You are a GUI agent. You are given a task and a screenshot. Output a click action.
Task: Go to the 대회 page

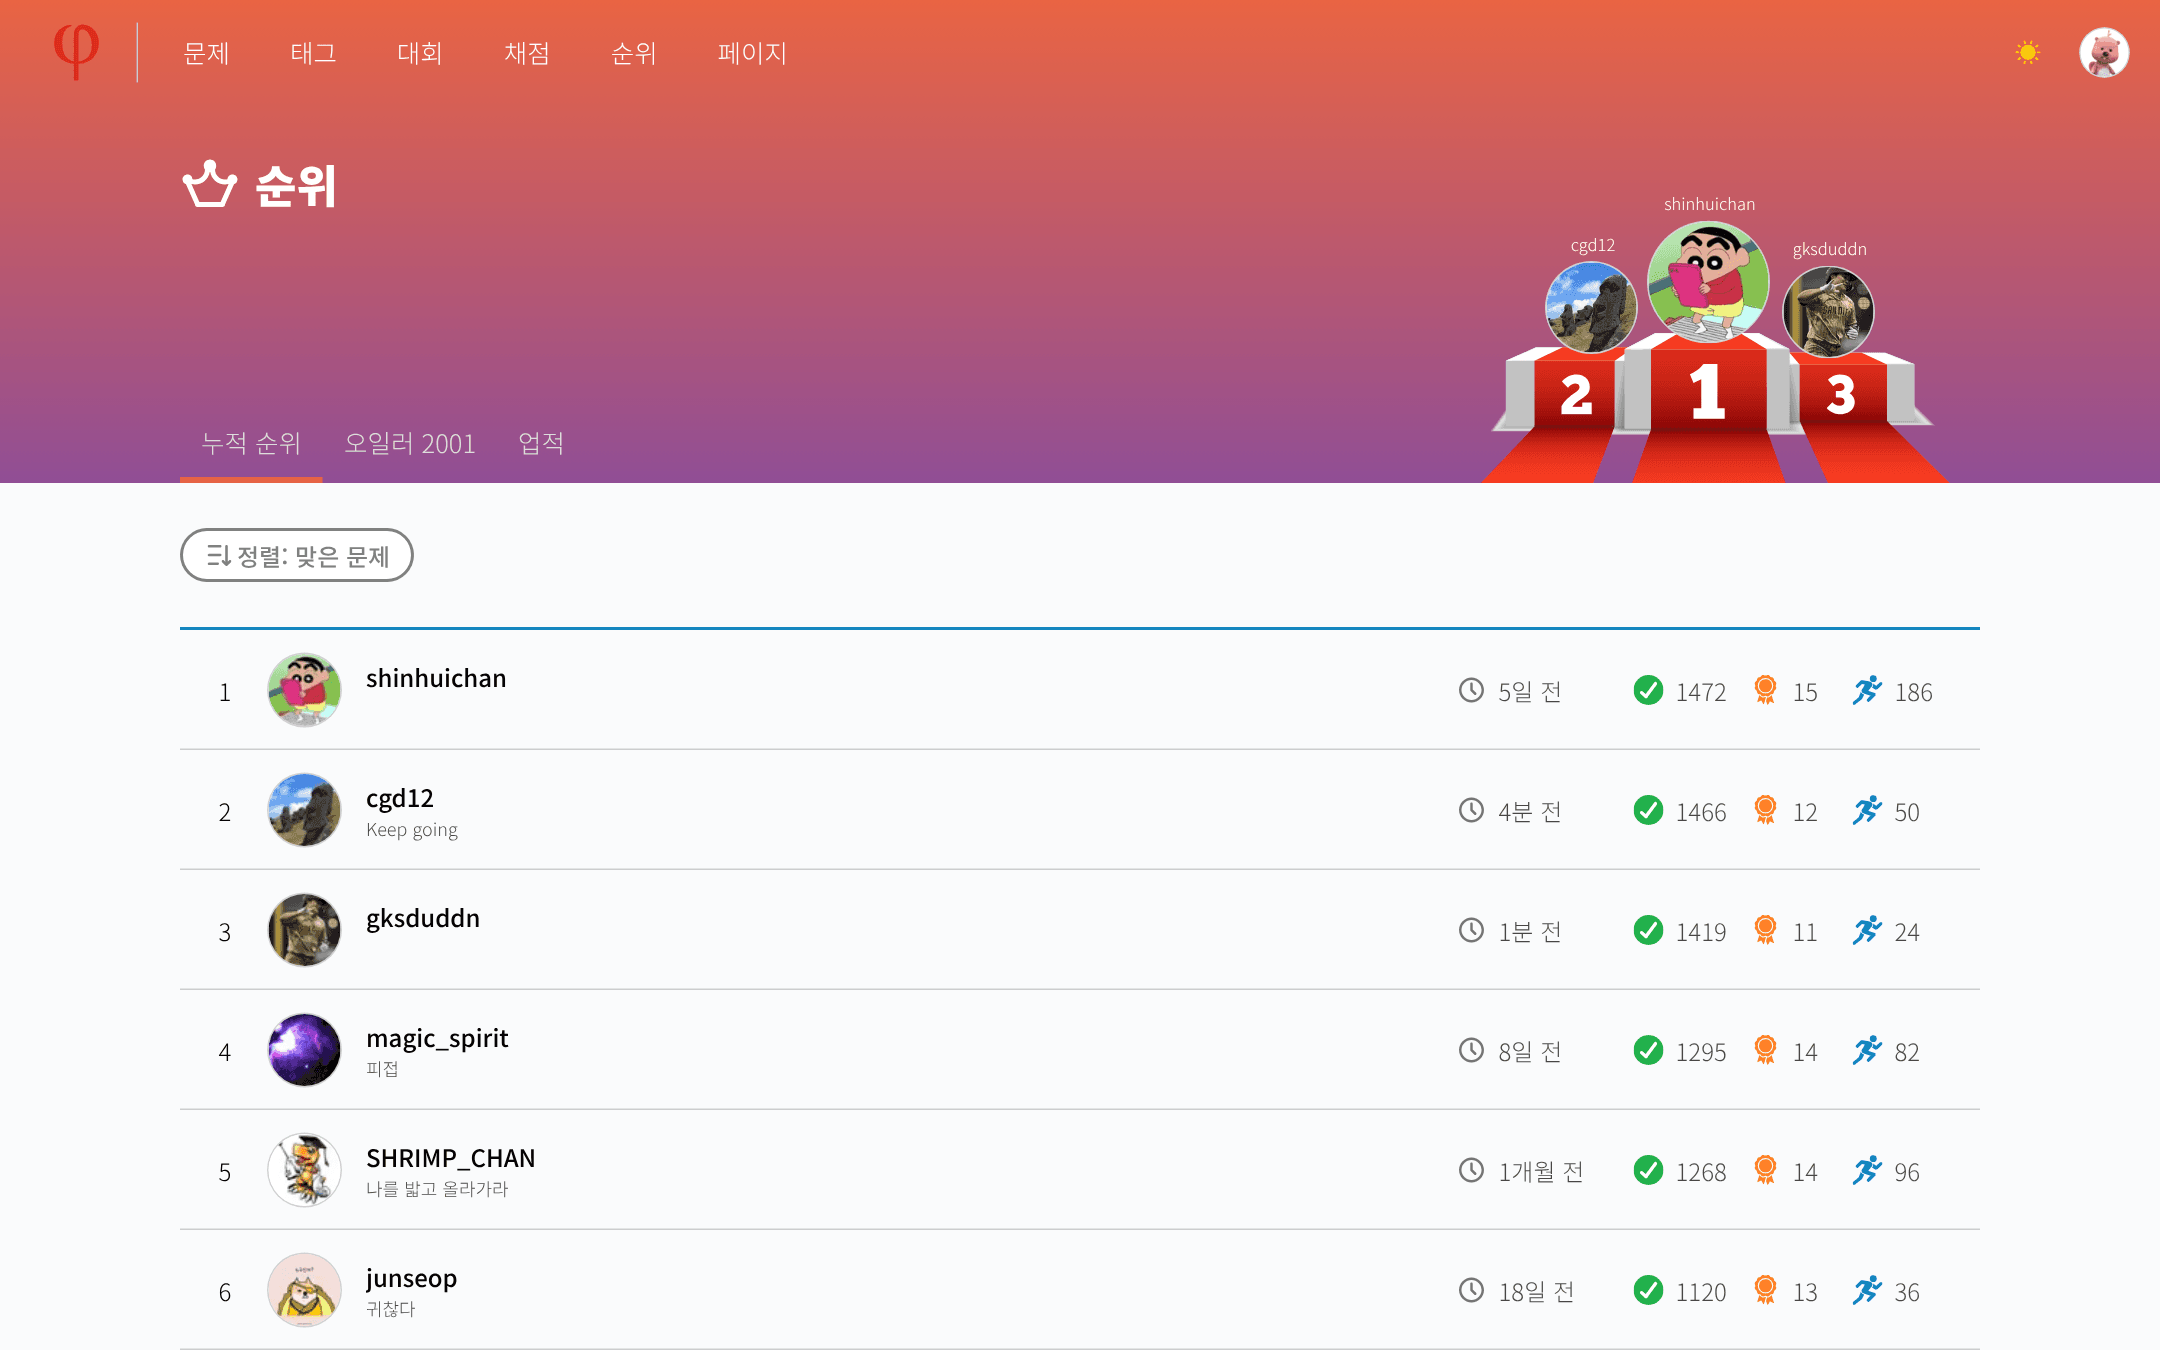420,53
